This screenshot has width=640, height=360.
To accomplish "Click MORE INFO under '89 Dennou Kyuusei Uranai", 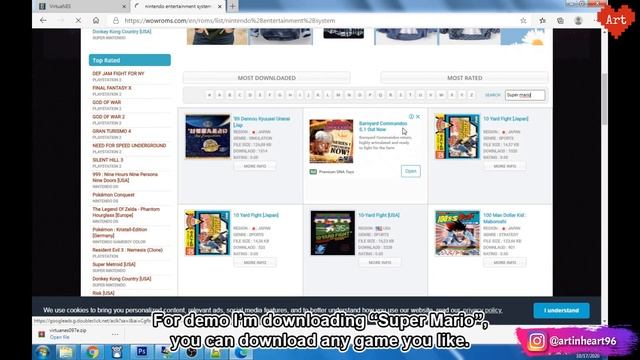I will (255, 166).
